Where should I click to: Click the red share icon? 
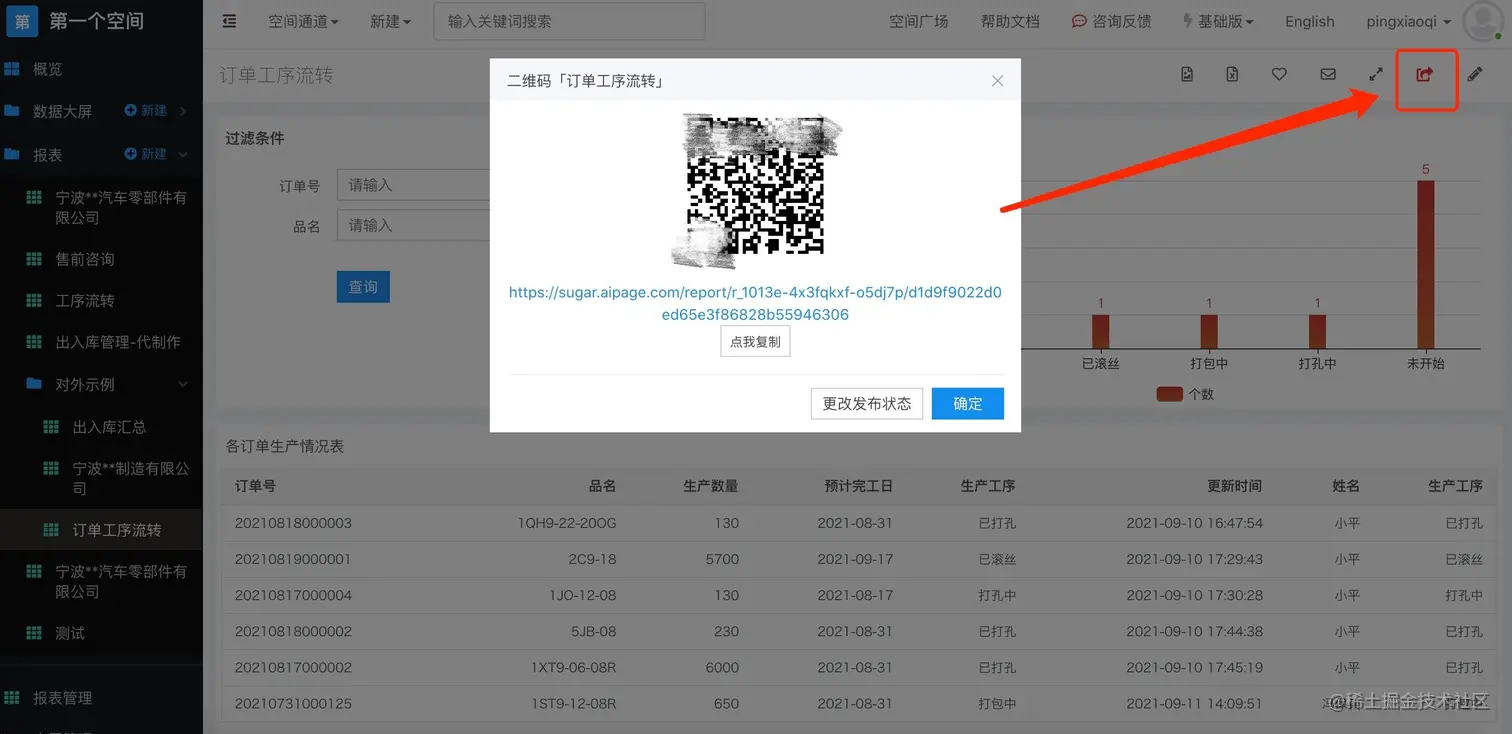1425,74
